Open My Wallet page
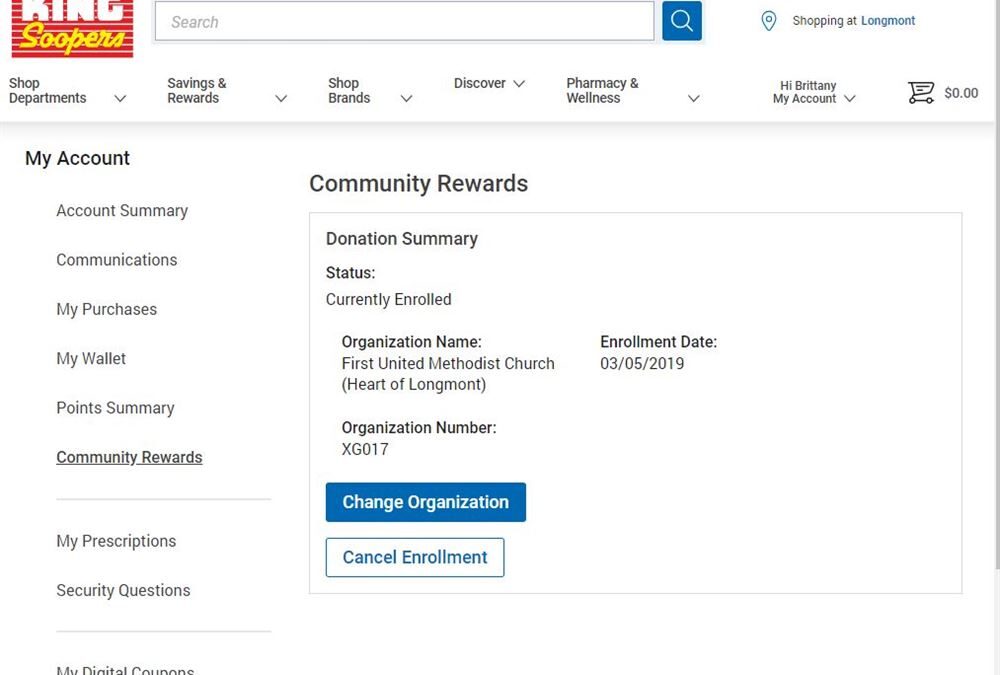Image resolution: width=1000 pixels, height=675 pixels. click(x=91, y=359)
